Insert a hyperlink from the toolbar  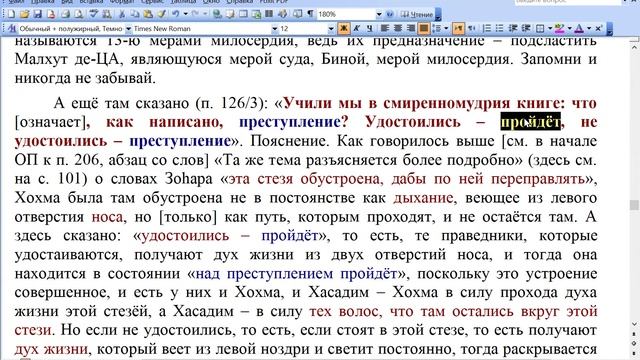point(217,14)
